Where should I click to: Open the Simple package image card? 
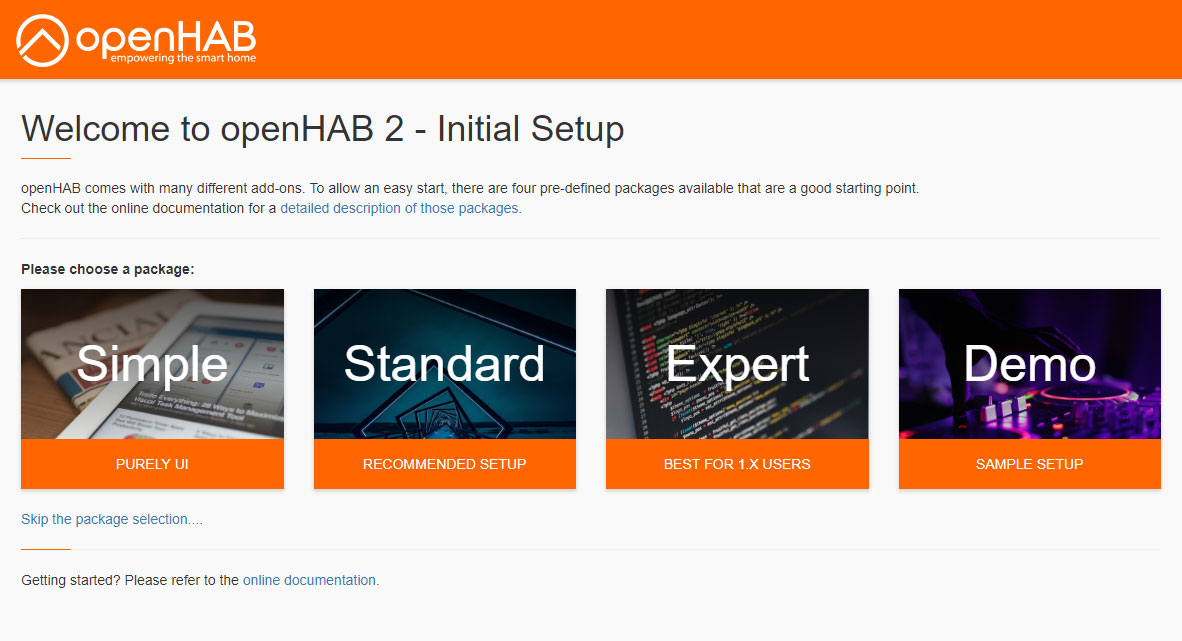(x=152, y=364)
